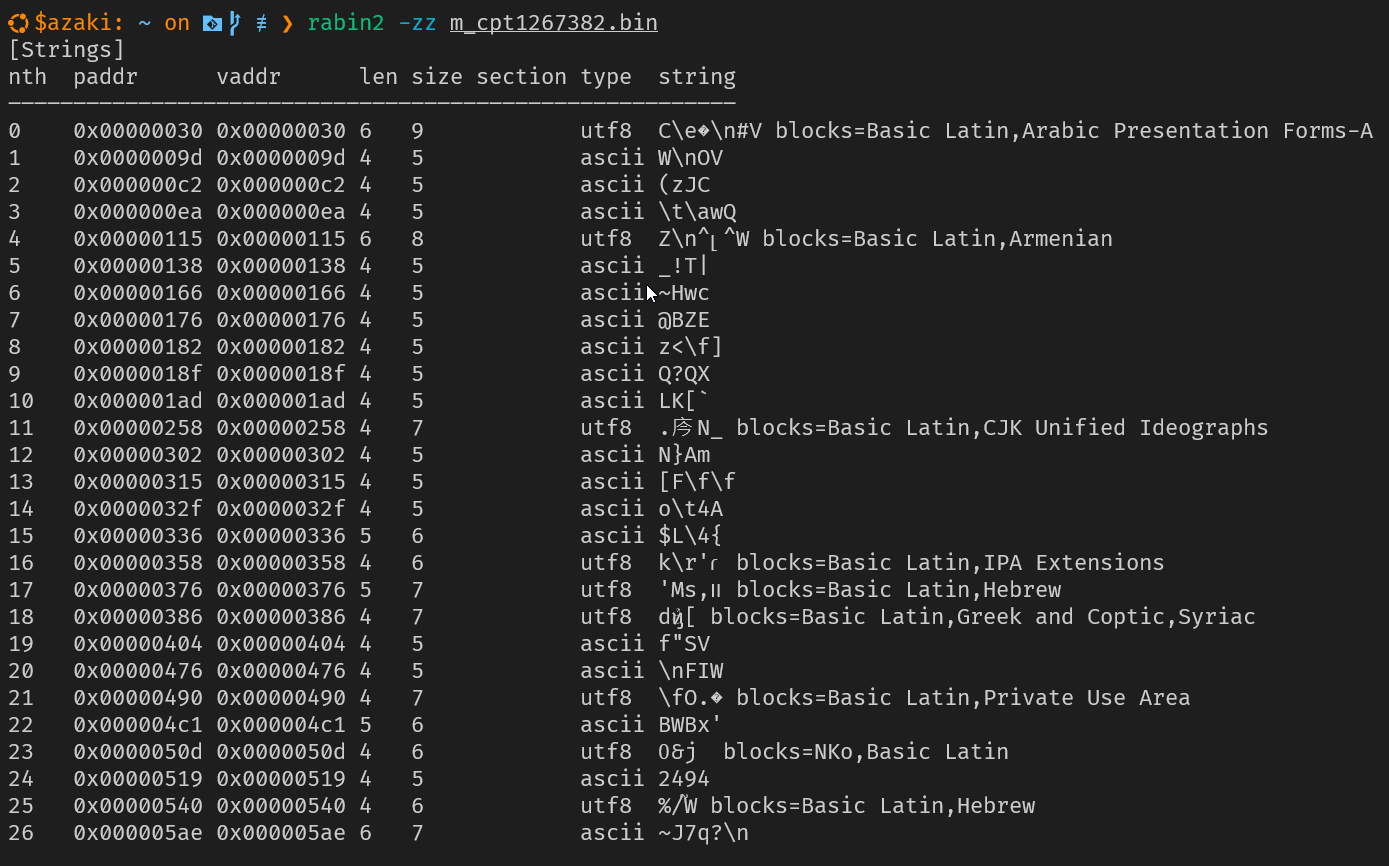1389x866 pixels.
Task: Click the git branch icon in the prompt
Action: pyautogui.click(x=235, y=23)
